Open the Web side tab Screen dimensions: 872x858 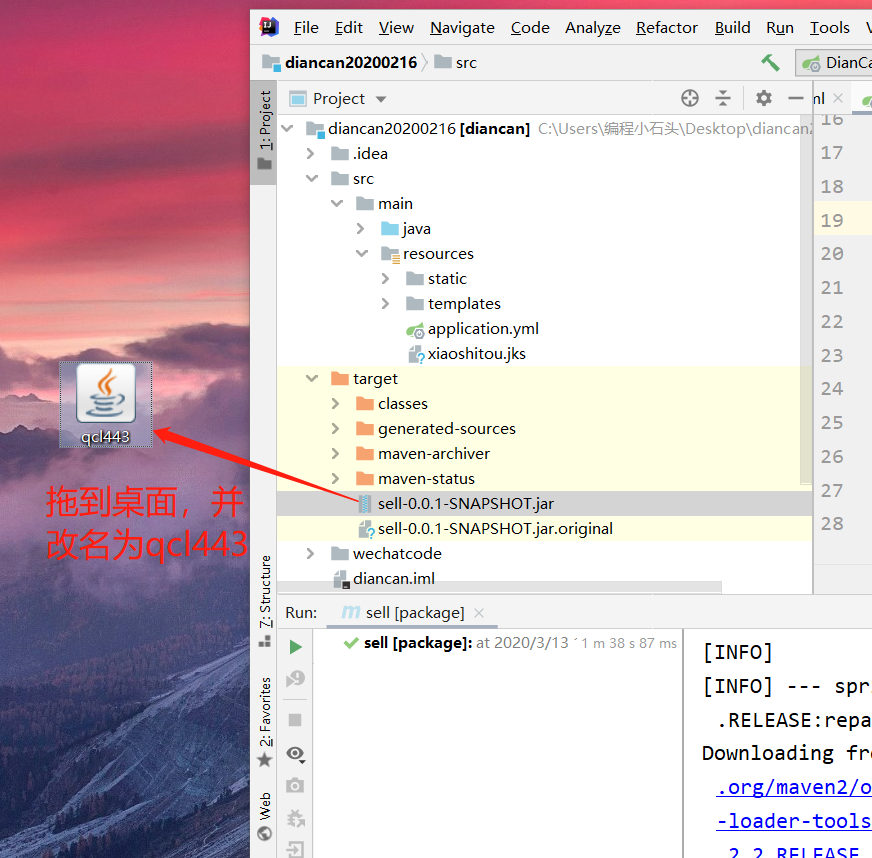(265, 815)
